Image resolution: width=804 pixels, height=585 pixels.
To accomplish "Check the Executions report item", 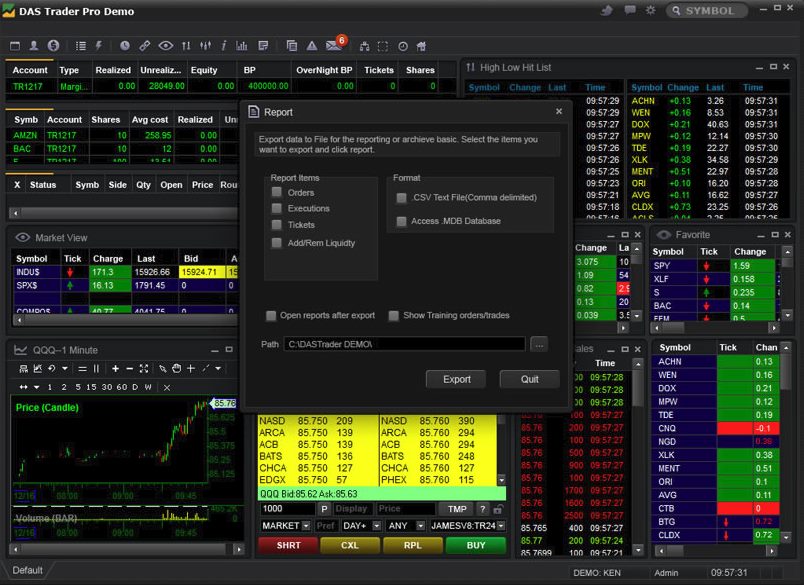I will point(276,208).
